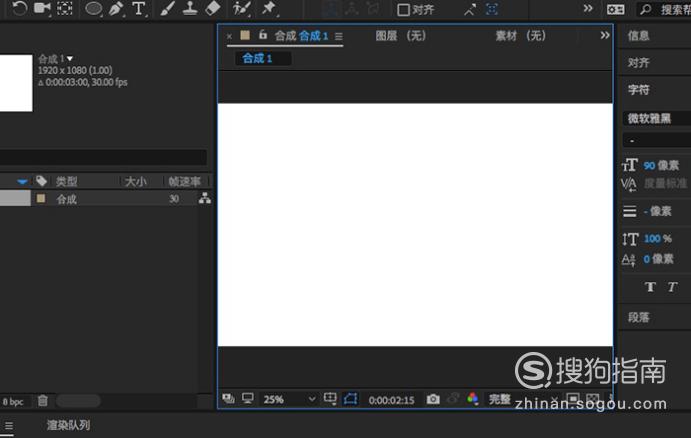The width and height of the screenshot is (691, 438).
Task: Switch to the 素材 (无) tab
Action: tap(520, 36)
